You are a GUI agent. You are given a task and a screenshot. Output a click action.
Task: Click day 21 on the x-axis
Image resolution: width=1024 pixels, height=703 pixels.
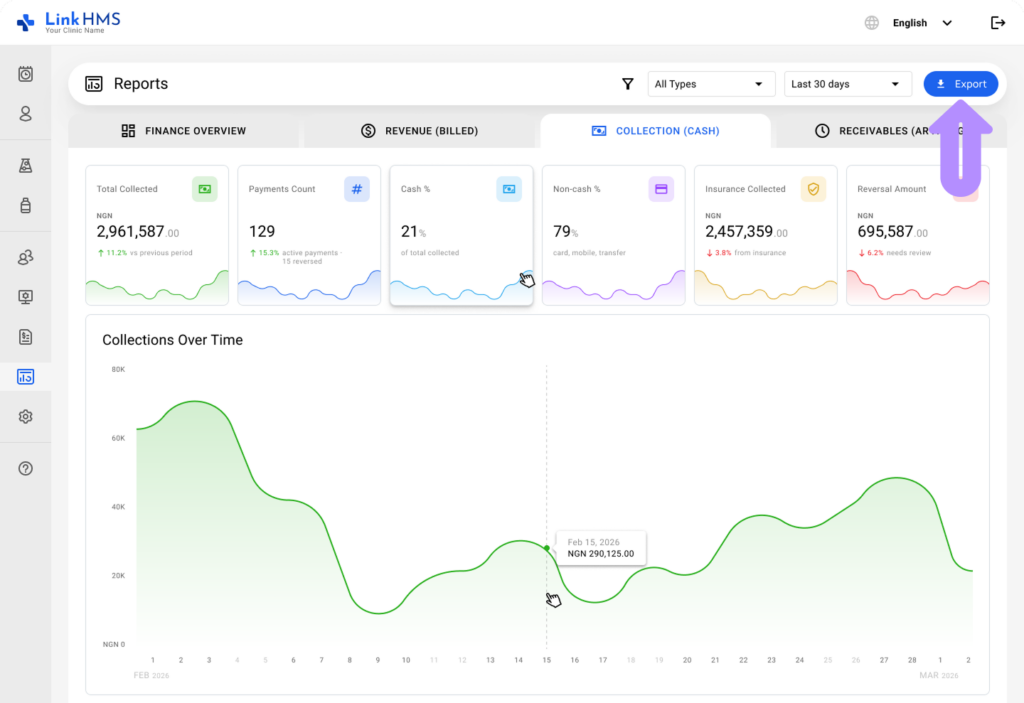point(715,660)
